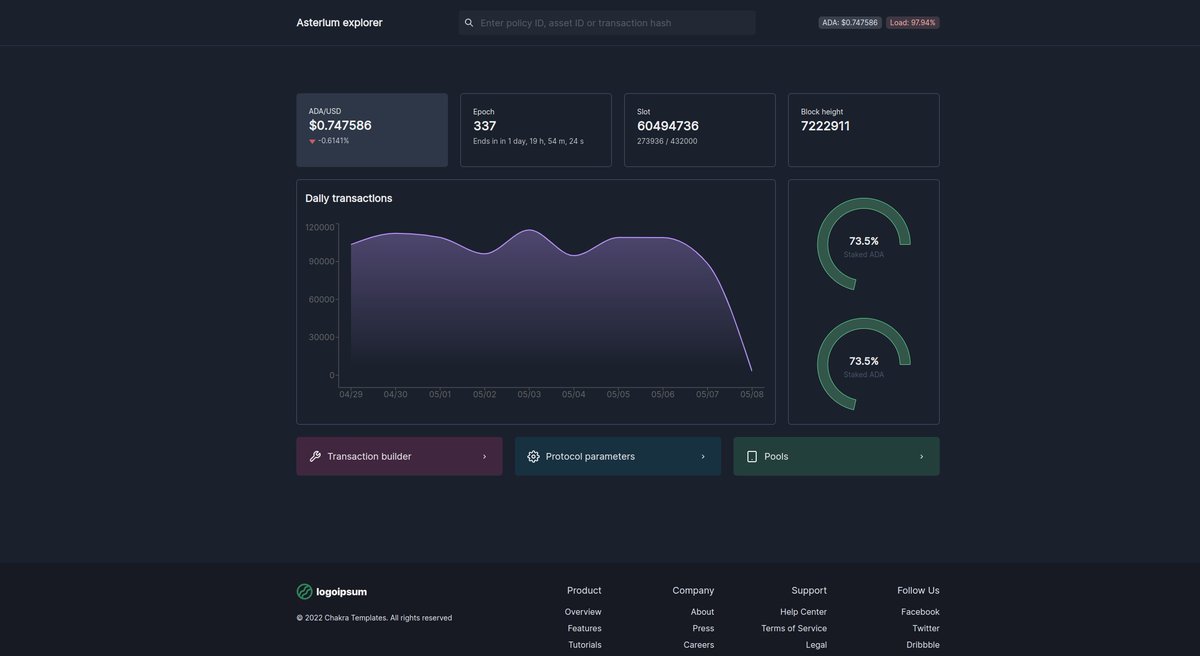Open the Facebook footer link
The width and height of the screenshot is (1200, 656).
tap(920, 612)
